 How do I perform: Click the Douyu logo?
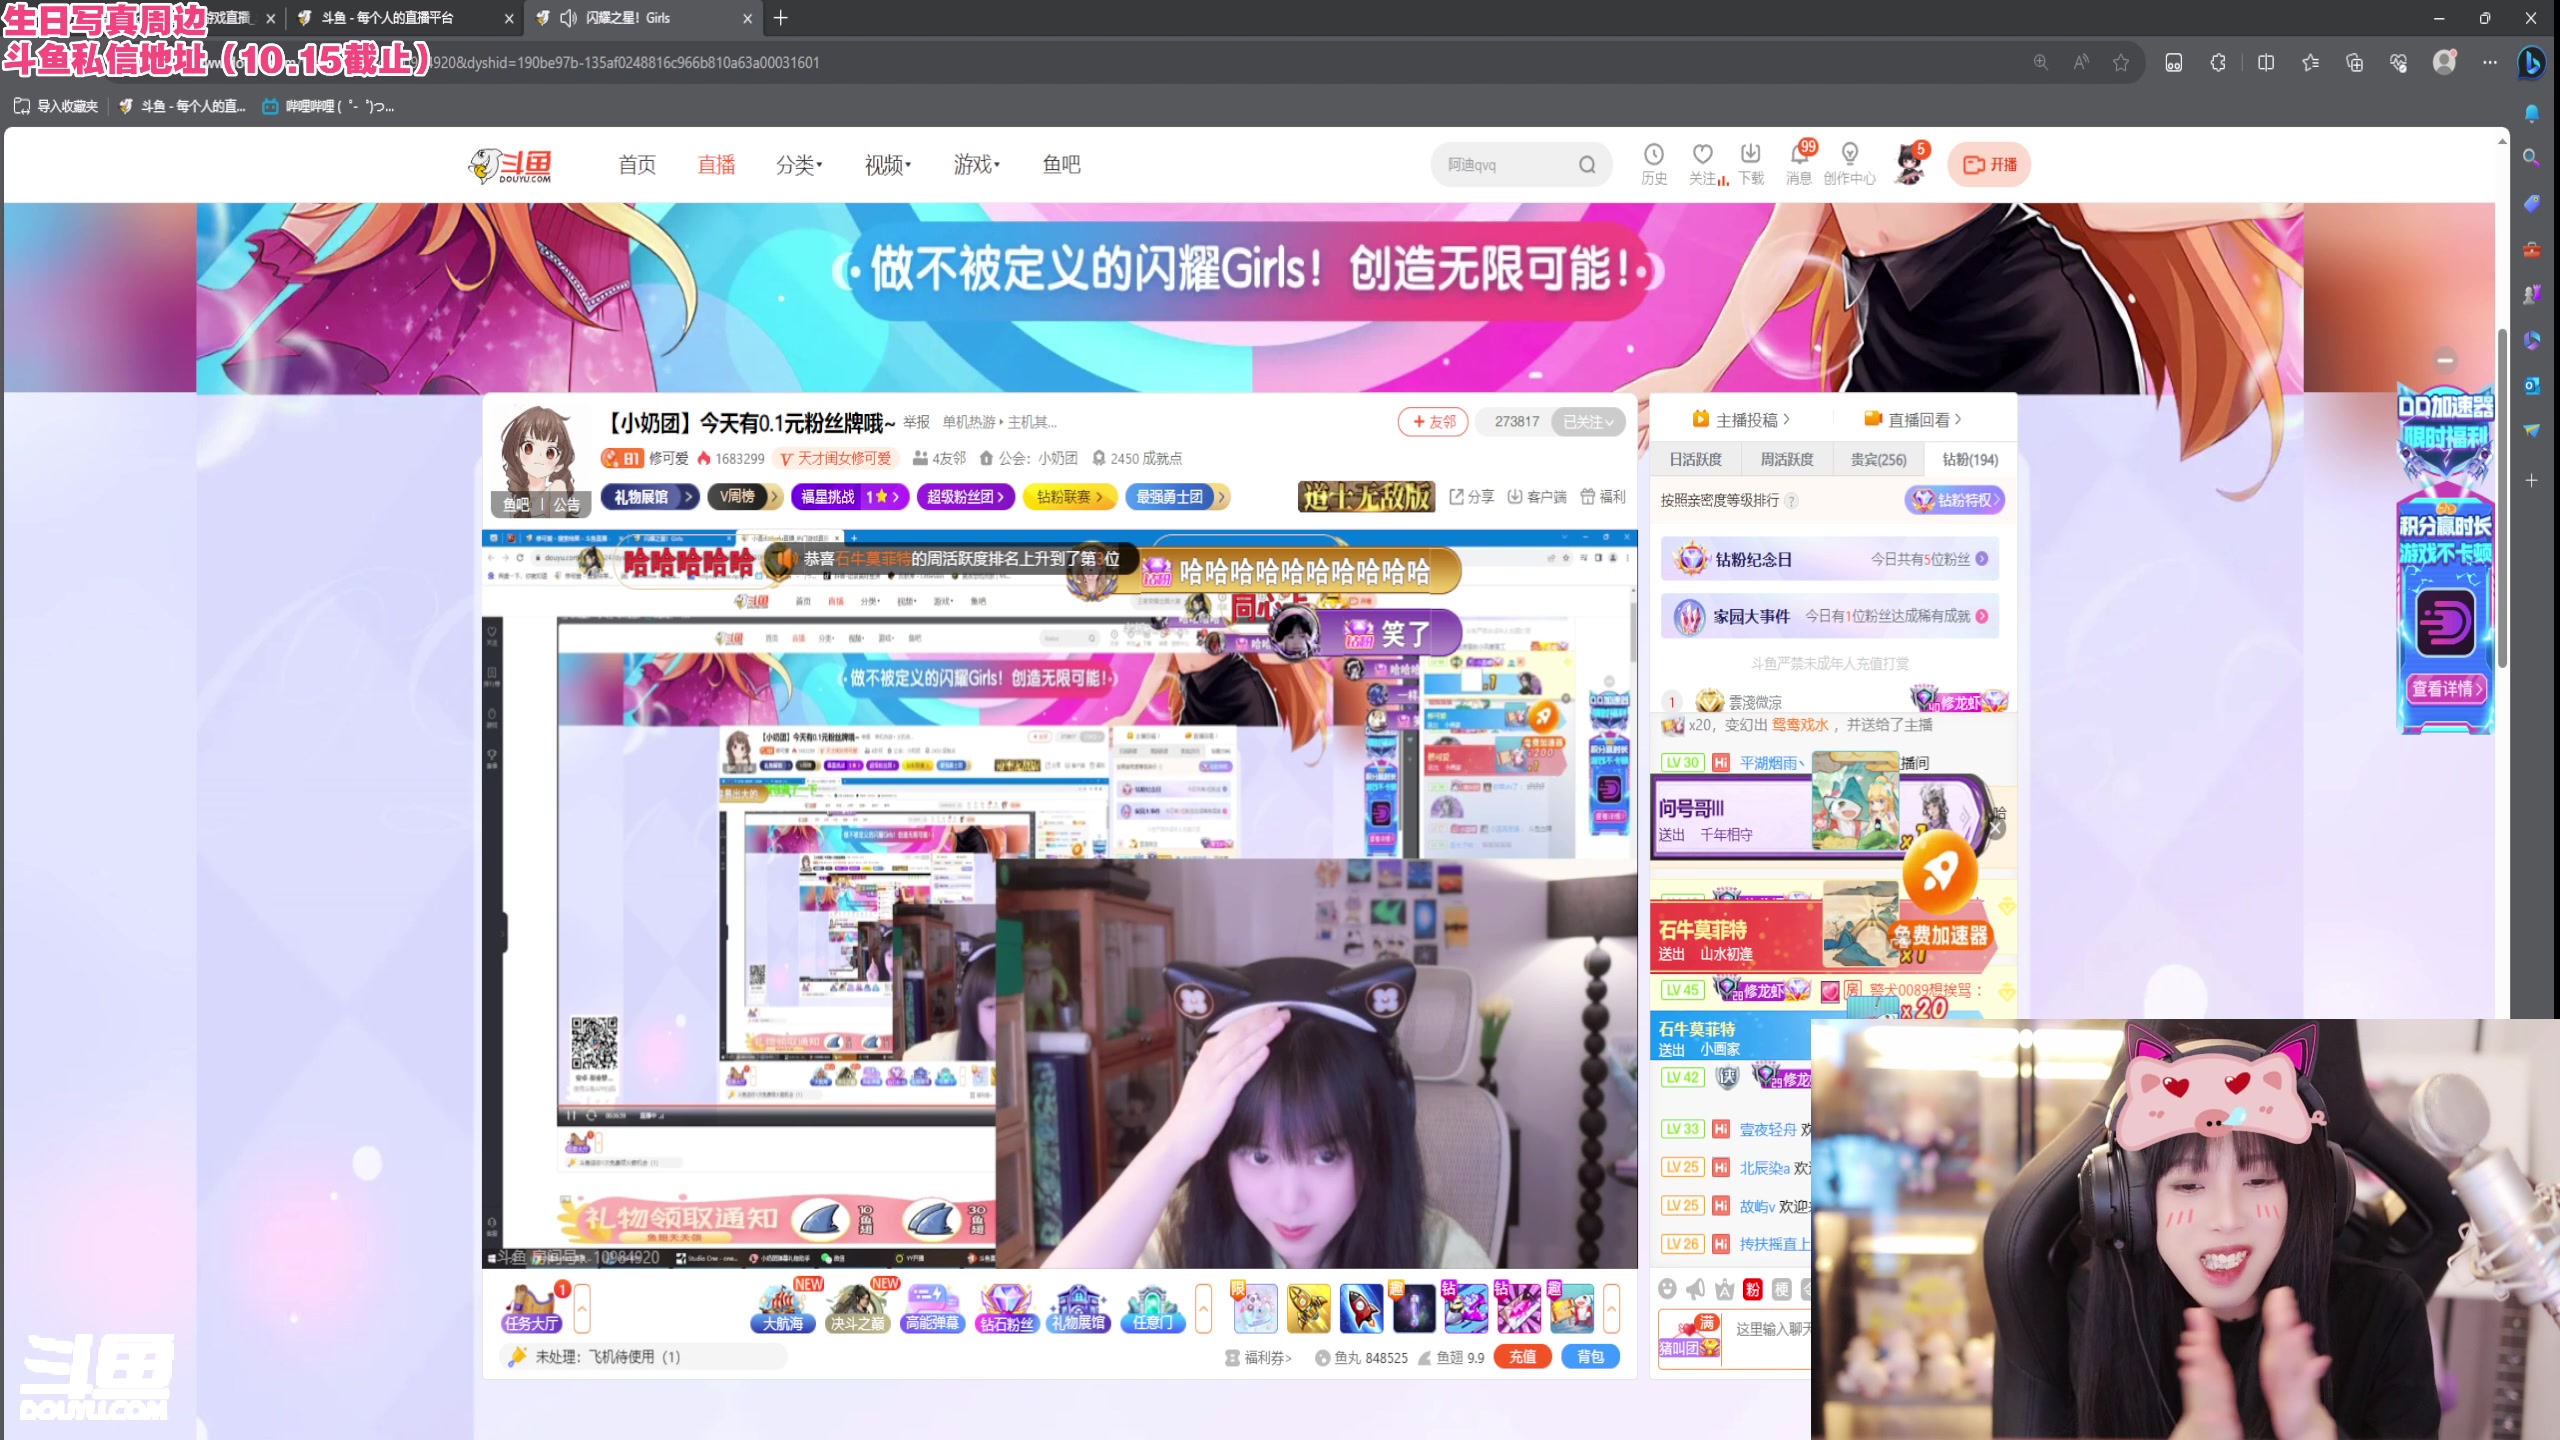(x=510, y=165)
